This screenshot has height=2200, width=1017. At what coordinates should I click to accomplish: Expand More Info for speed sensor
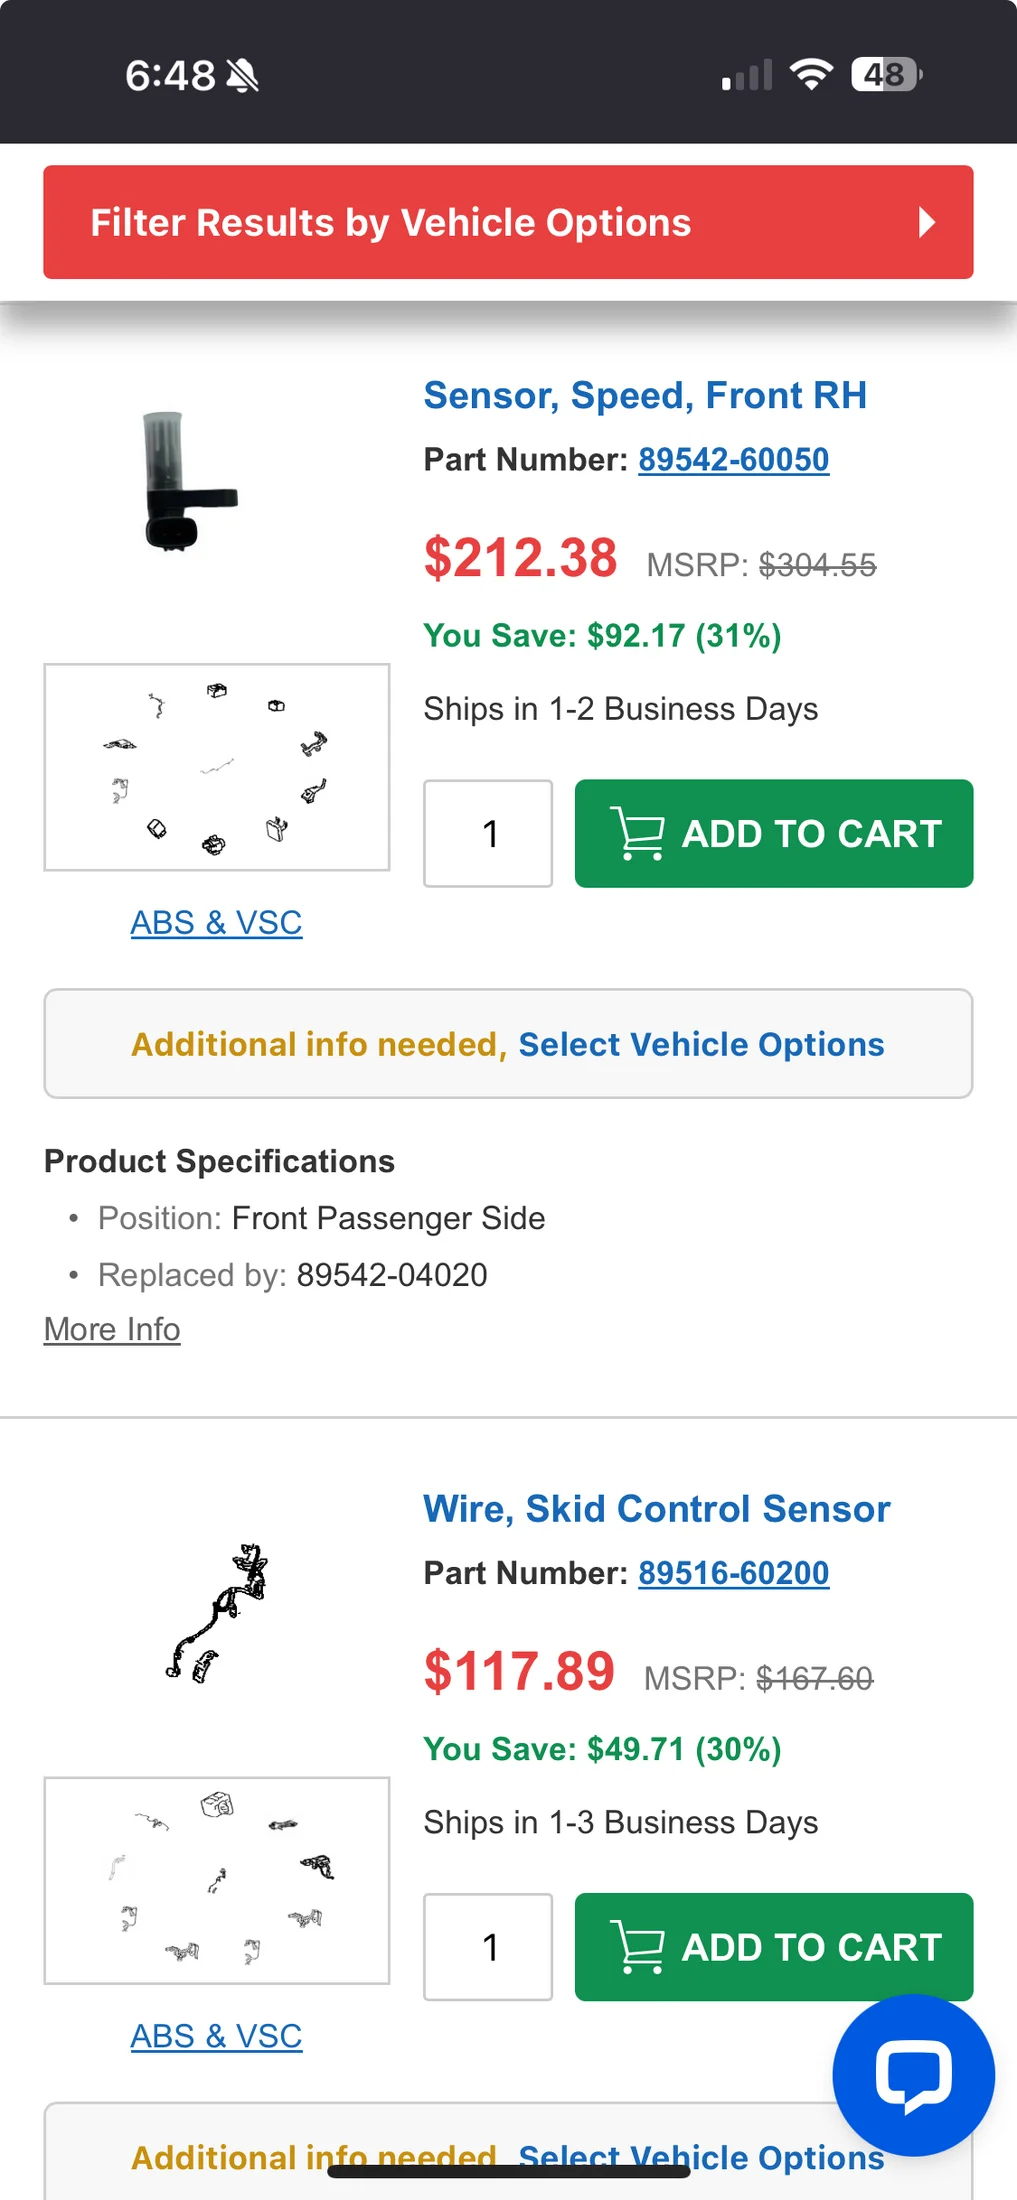112,1329
